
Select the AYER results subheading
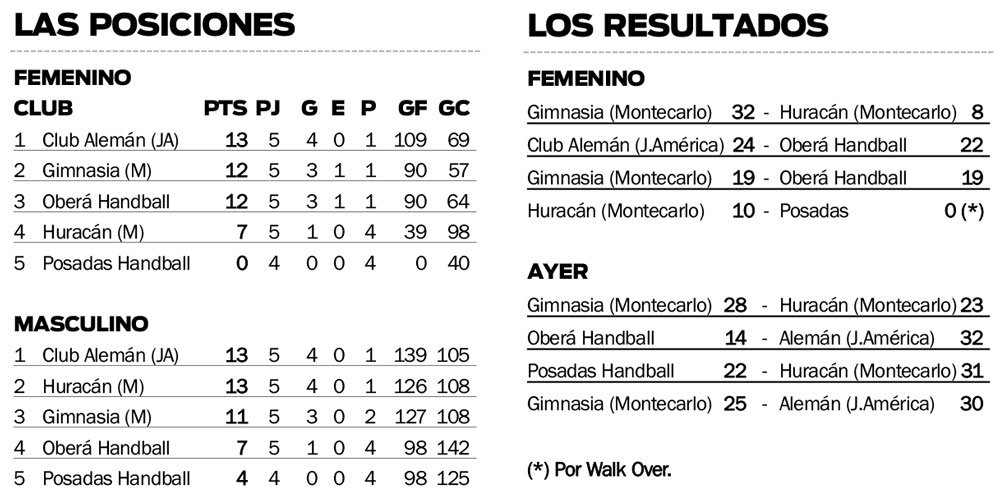click(557, 272)
